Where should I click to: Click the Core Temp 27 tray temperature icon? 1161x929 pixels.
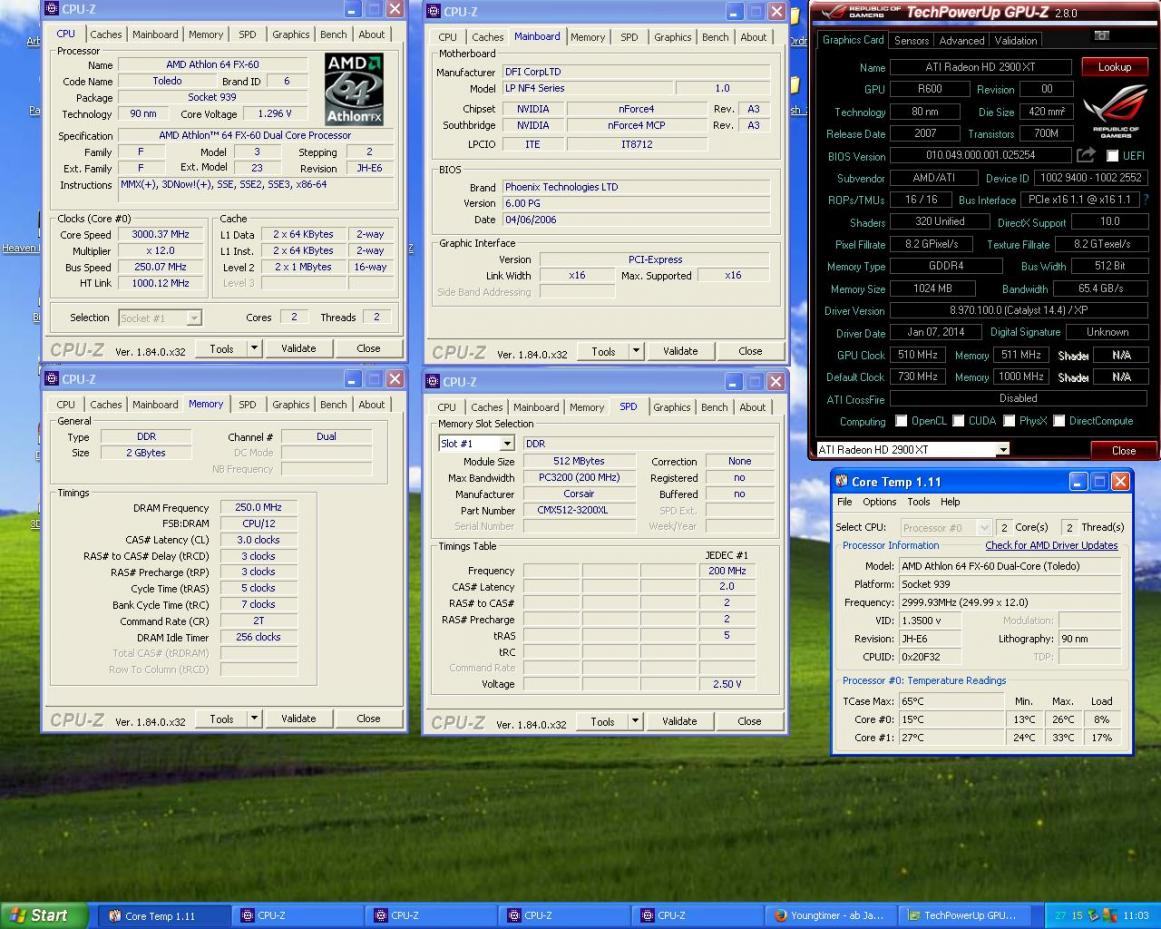[x=1060, y=916]
